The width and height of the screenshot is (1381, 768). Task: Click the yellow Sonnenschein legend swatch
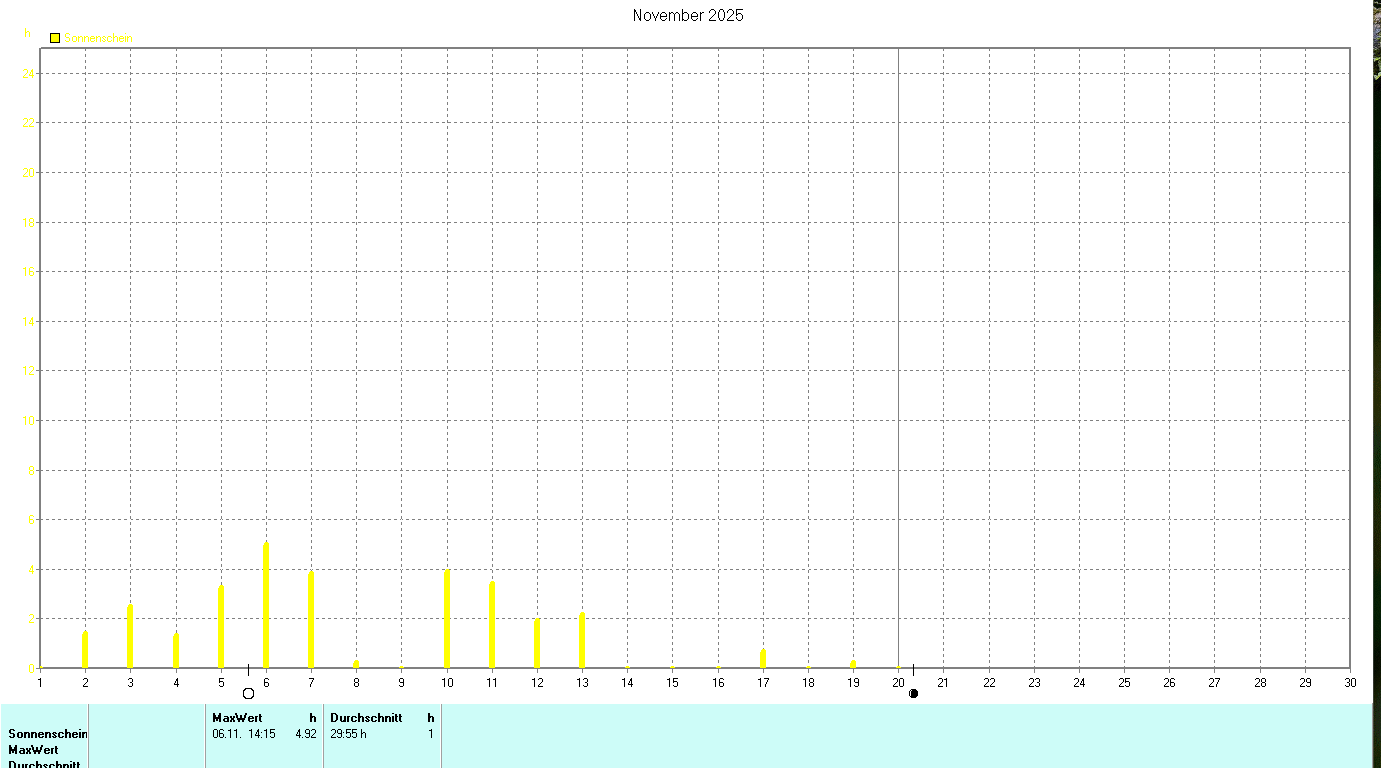click(x=55, y=38)
